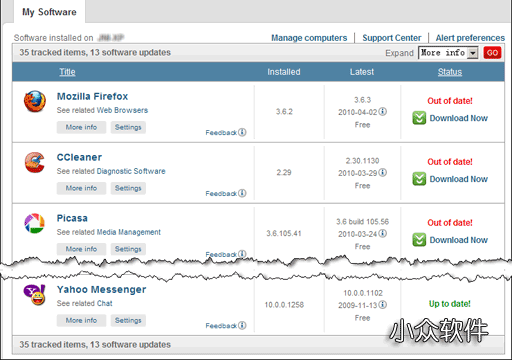The height and width of the screenshot is (360, 512).
Task: Click latest version '3.6 build 105.56' text
Action: (x=362, y=222)
